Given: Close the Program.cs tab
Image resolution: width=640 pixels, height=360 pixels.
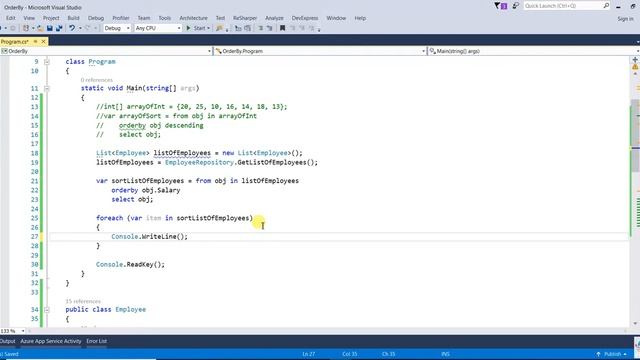Looking at the screenshot, I should (43, 42).
